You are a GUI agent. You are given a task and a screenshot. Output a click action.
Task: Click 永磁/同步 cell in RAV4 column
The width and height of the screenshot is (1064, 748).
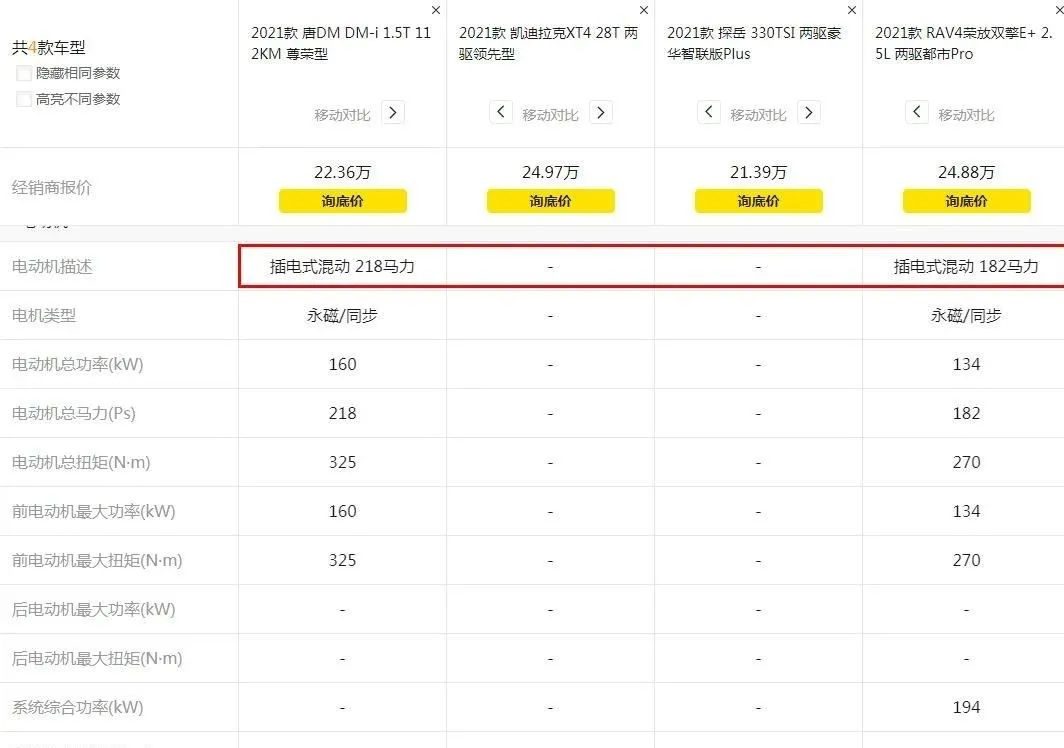[x=966, y=316]
